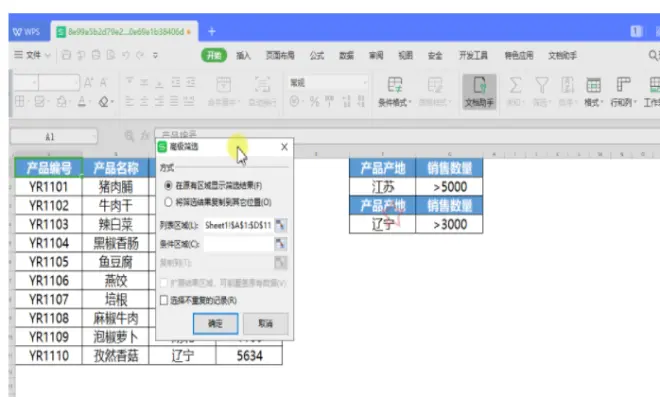660x397 pixels.
Task: Switch to the 数据 ribbon tab
Action: 346,55
